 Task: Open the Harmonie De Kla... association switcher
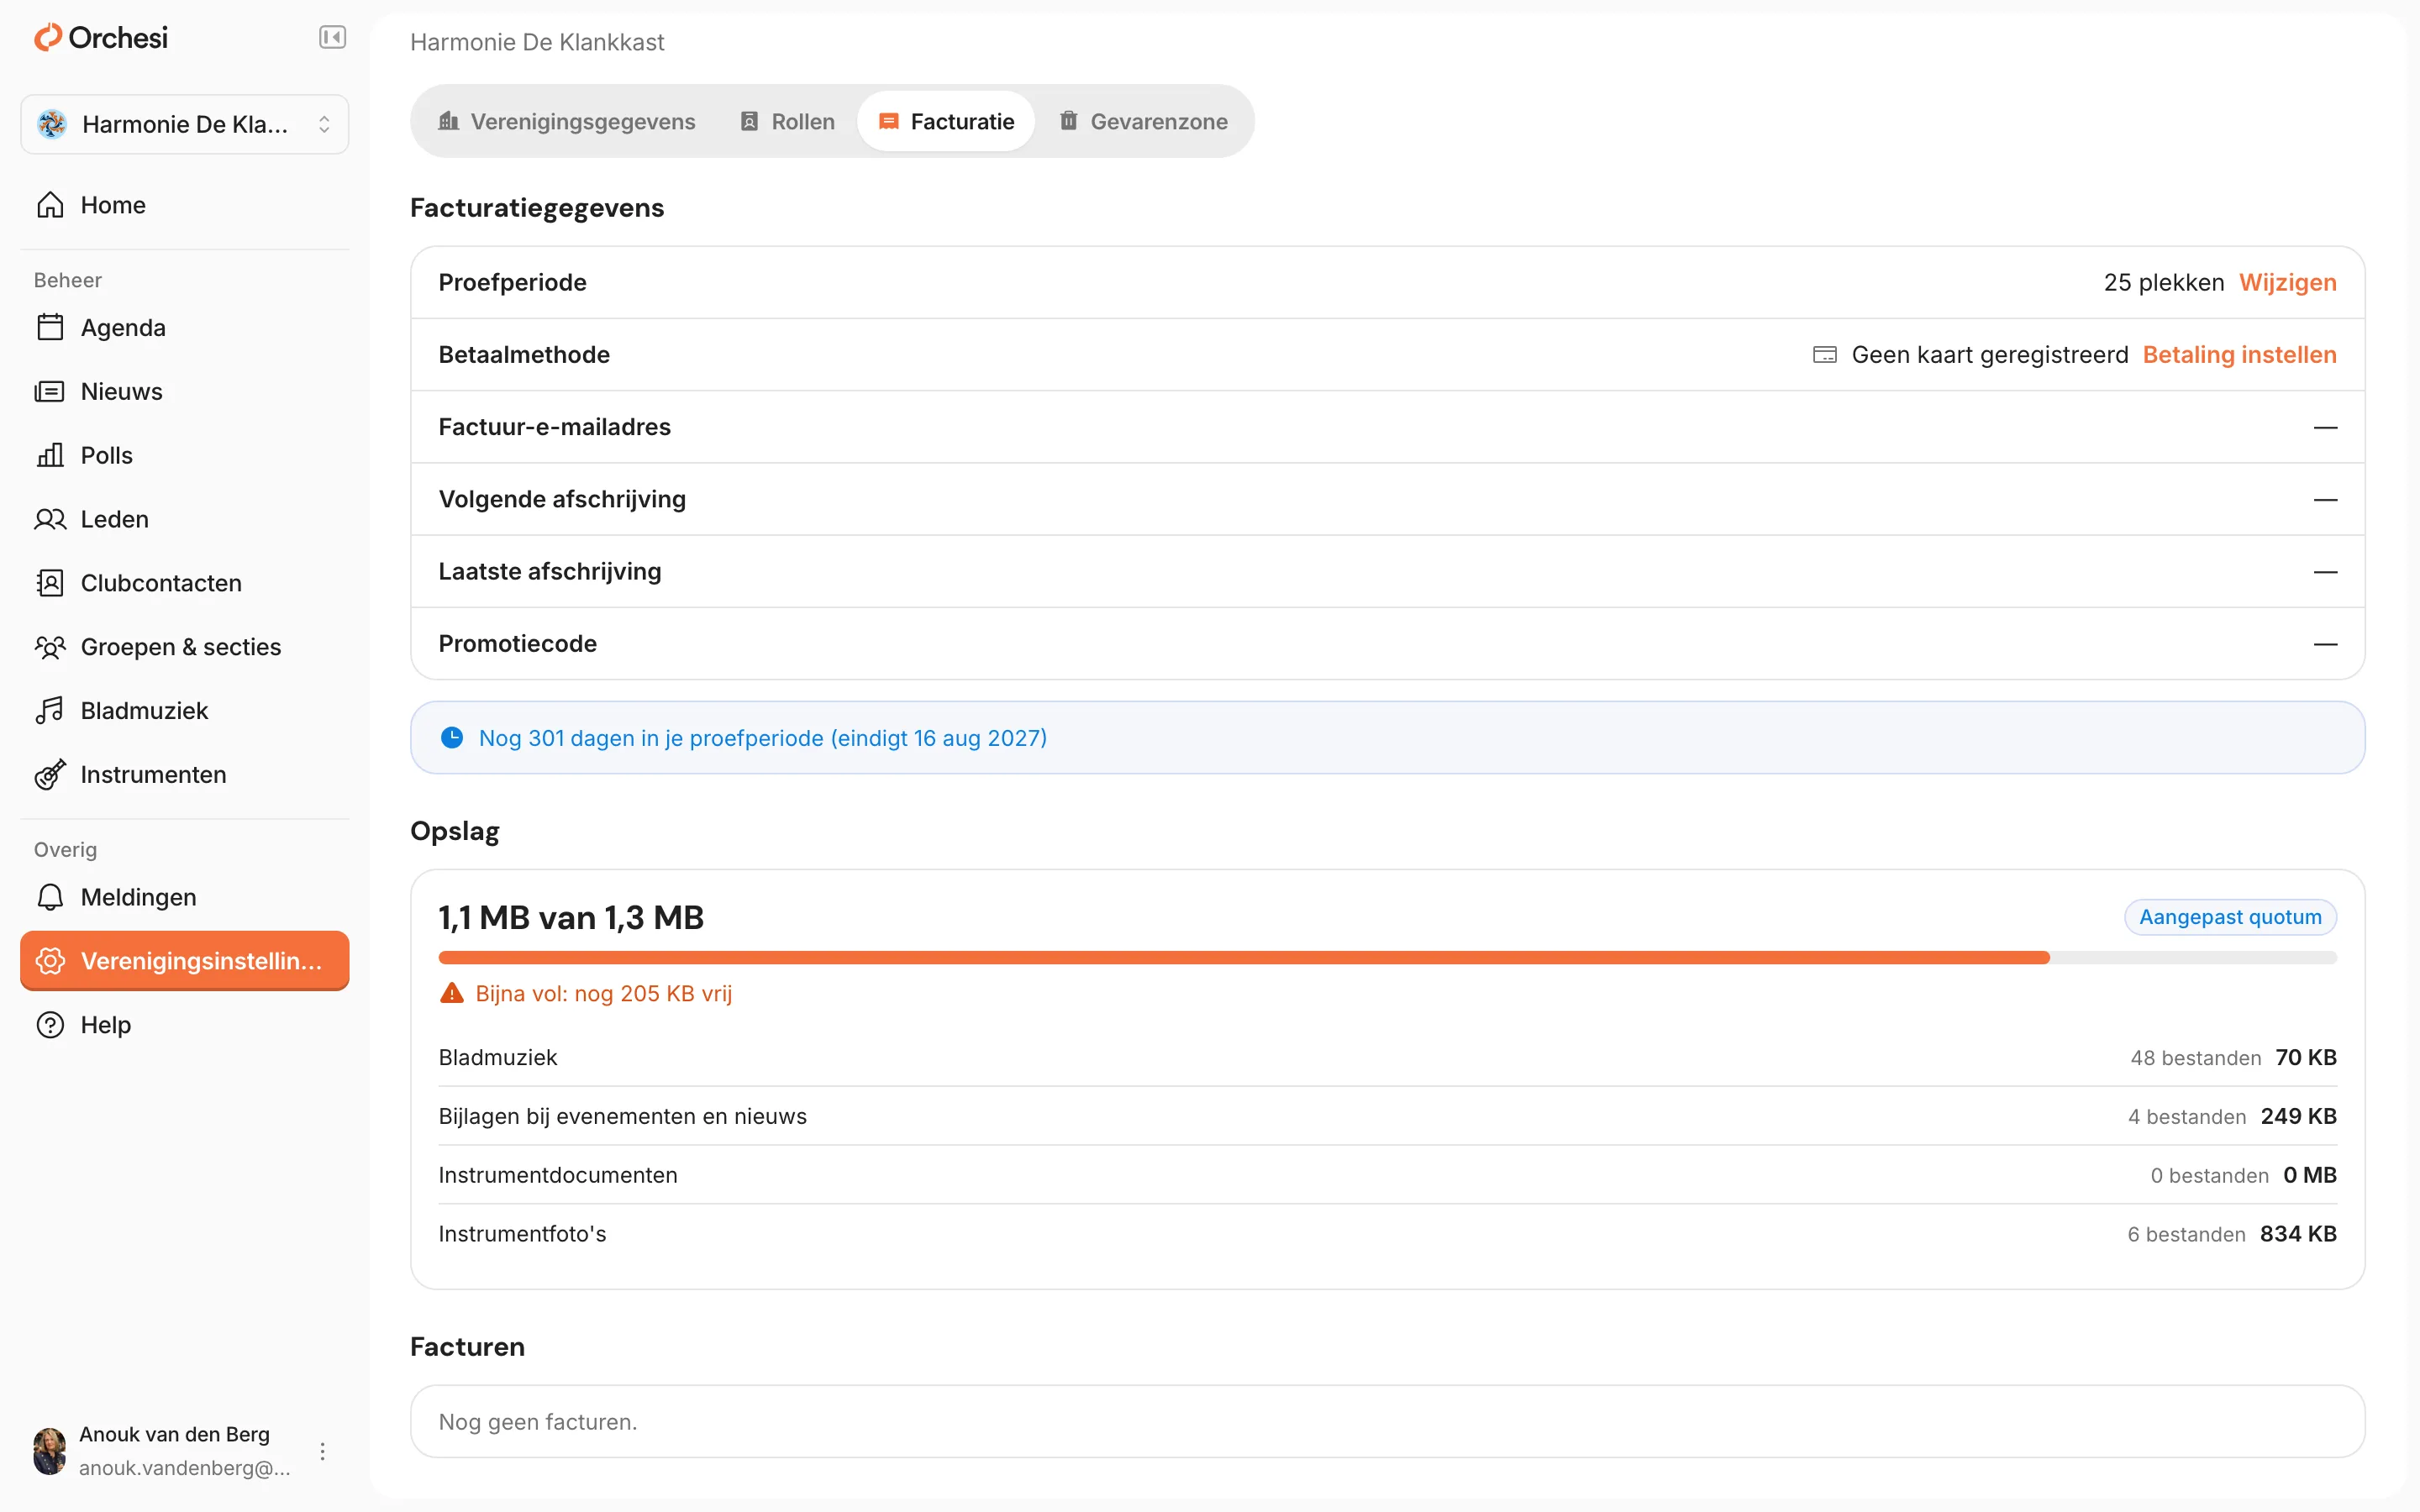point(185,124)
